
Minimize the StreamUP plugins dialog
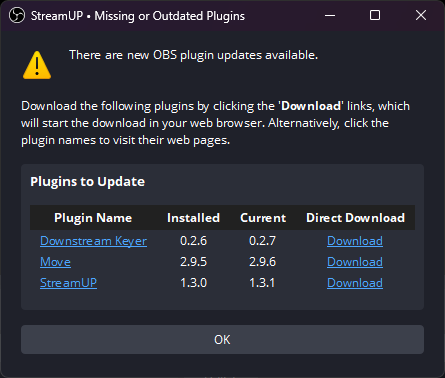pyautogui.click(x=330, y=15)
